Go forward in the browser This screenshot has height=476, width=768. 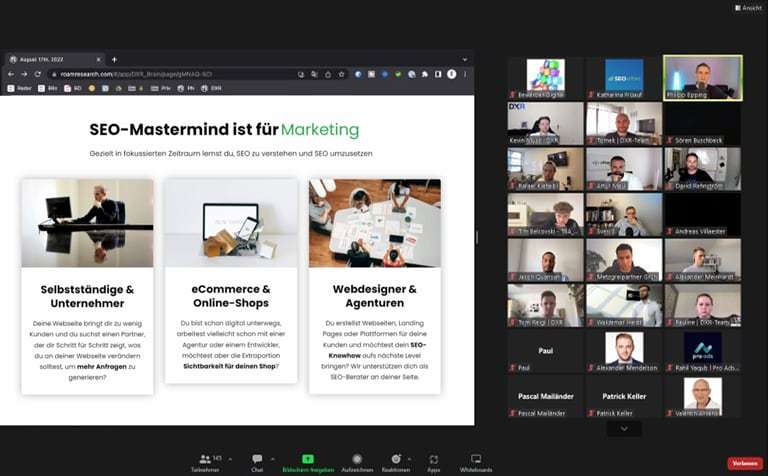coord(24,74)
